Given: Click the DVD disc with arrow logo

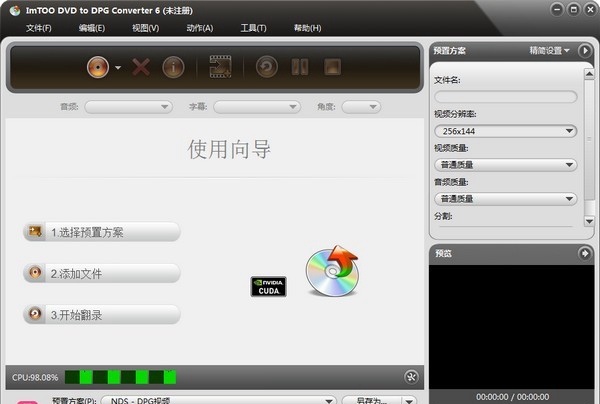Looking at the screenshot, I should pos(332,271).
